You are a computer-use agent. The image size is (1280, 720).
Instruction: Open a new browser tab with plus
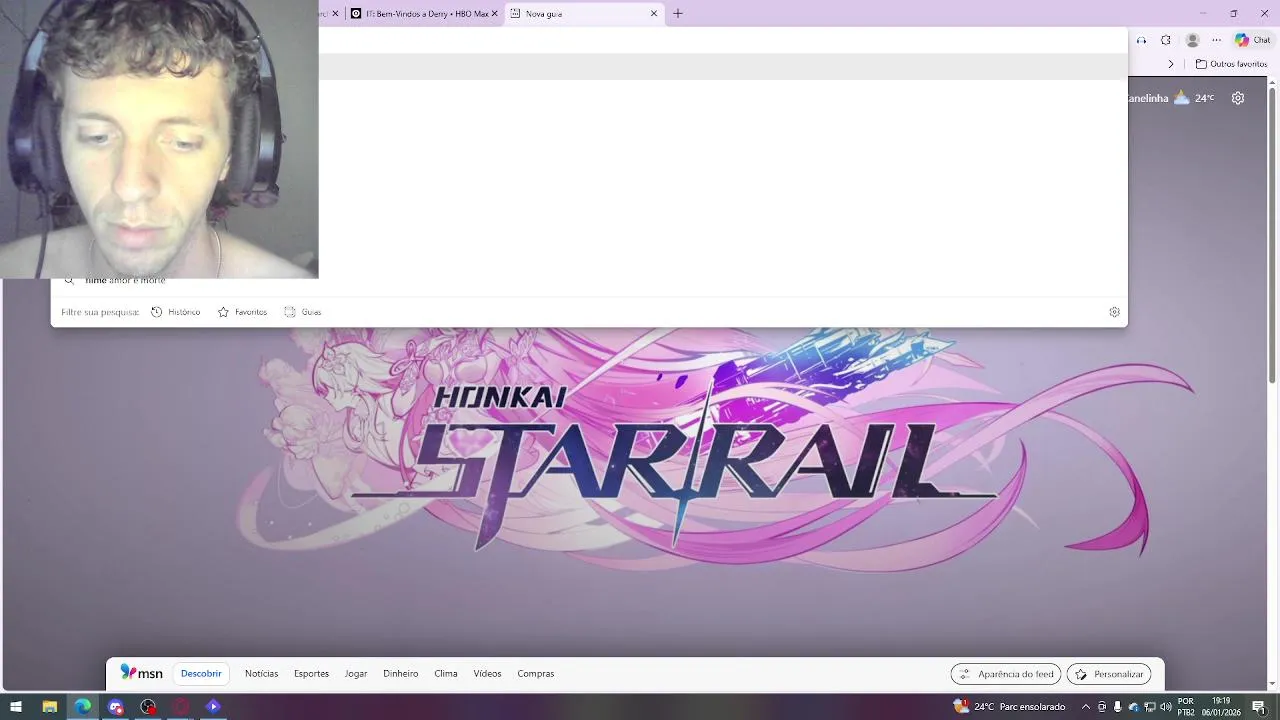click(x=678, y=14)
